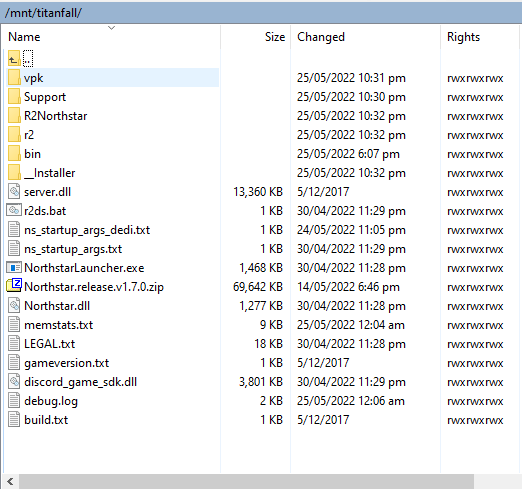Click the ns_startup_args_dedi.txt file icon
The image size is (522, 489).
[x=14, y=230]
